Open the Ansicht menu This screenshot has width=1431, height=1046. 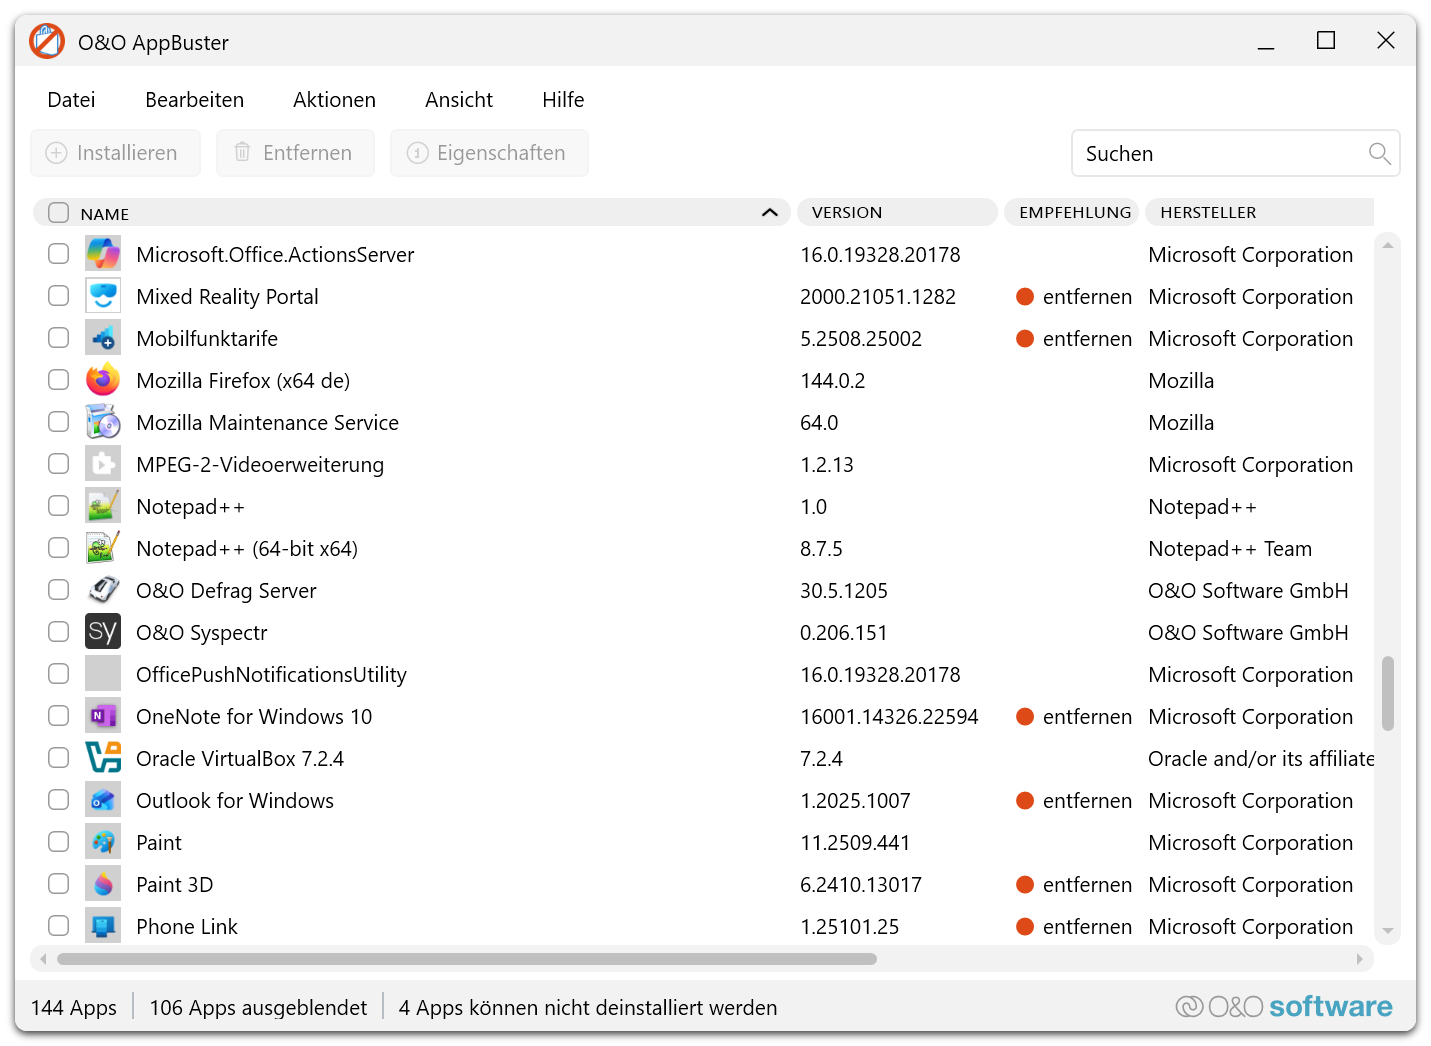pyautogui.click(x=458, y=100)
